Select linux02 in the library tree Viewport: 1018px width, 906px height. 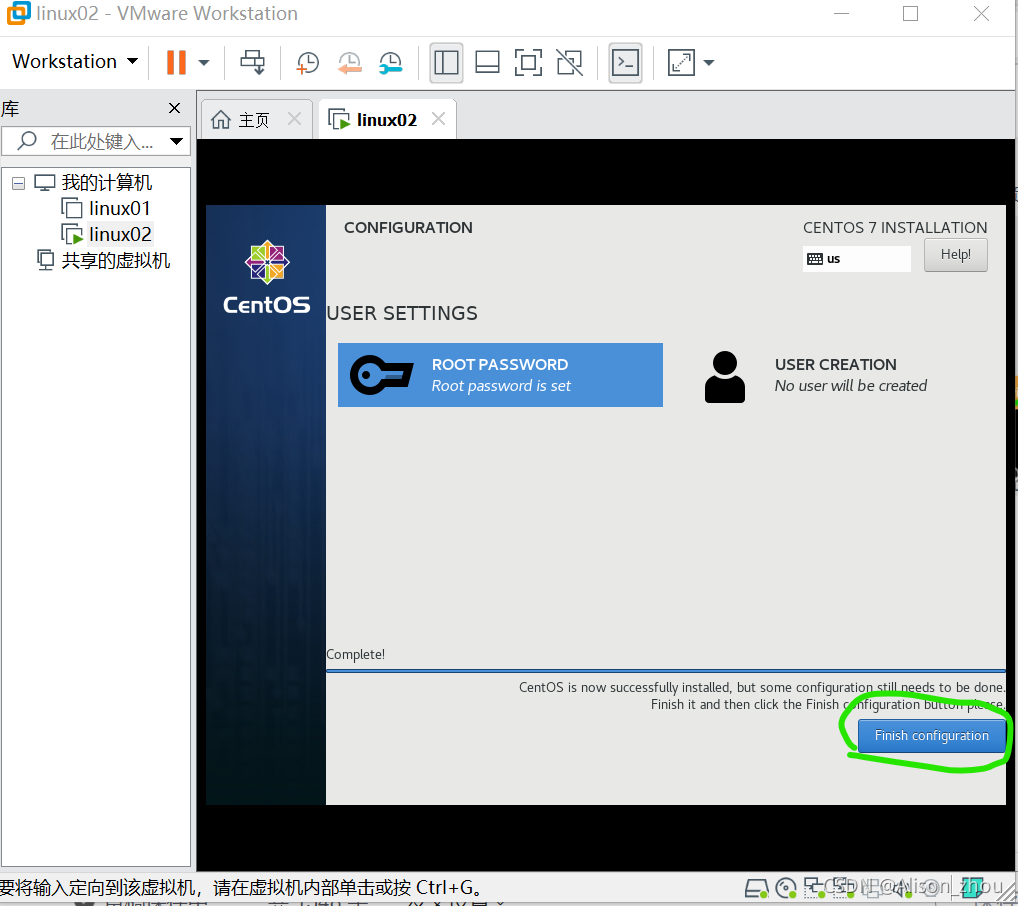[x=120, y=234]
